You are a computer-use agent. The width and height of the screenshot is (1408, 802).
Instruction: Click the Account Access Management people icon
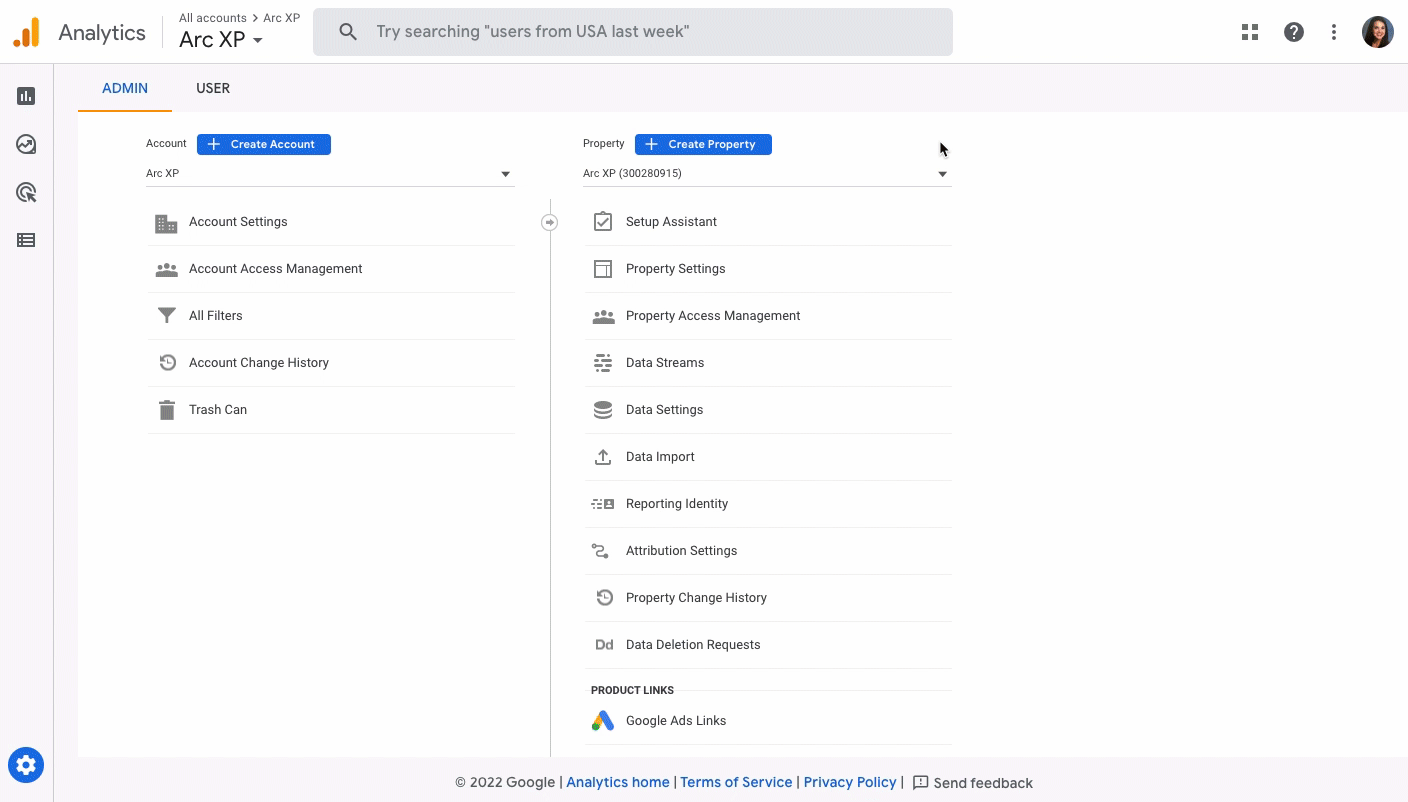click(167, 269)
